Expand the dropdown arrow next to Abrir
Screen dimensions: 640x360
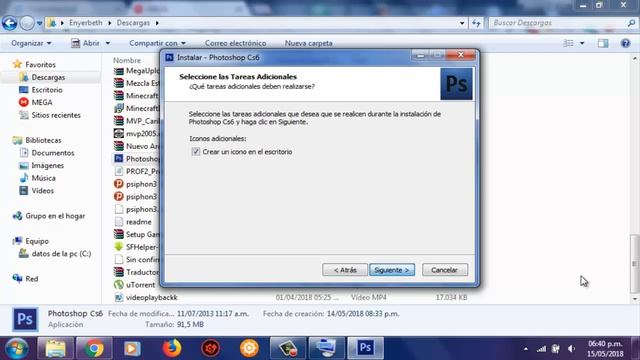pyautogui.click(x=108, y=43)
